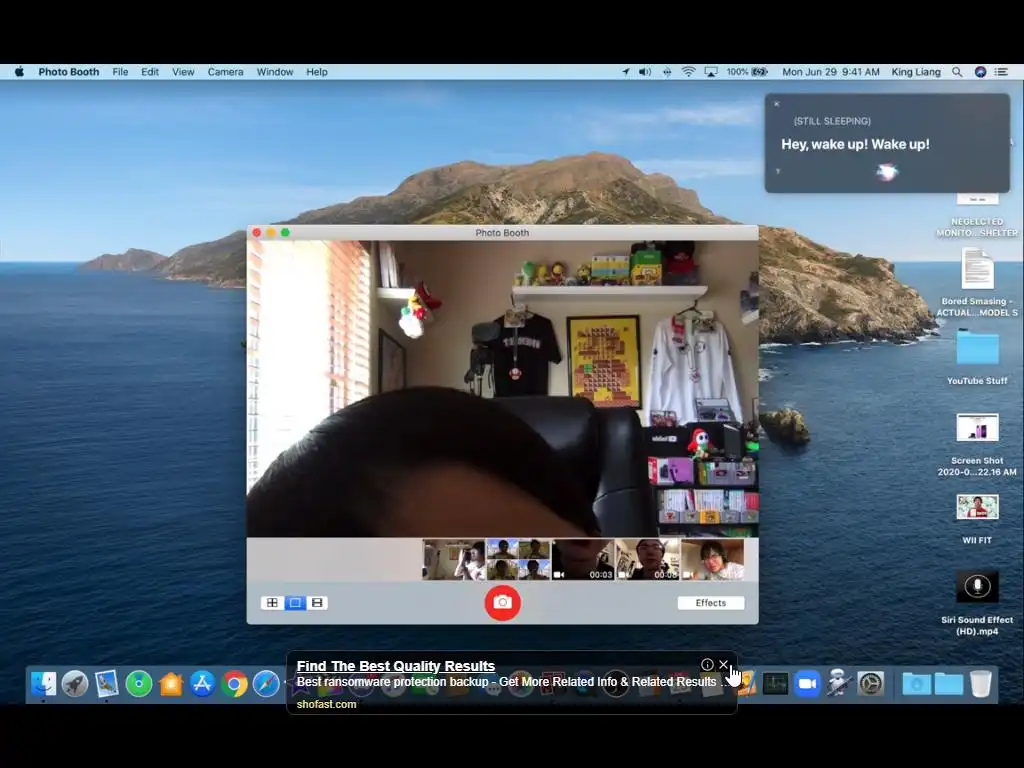Image resolution: width=1024 pixels, height=768 pixels.
Task: Switch to movie clip recording mode
Action: (317, 603)
